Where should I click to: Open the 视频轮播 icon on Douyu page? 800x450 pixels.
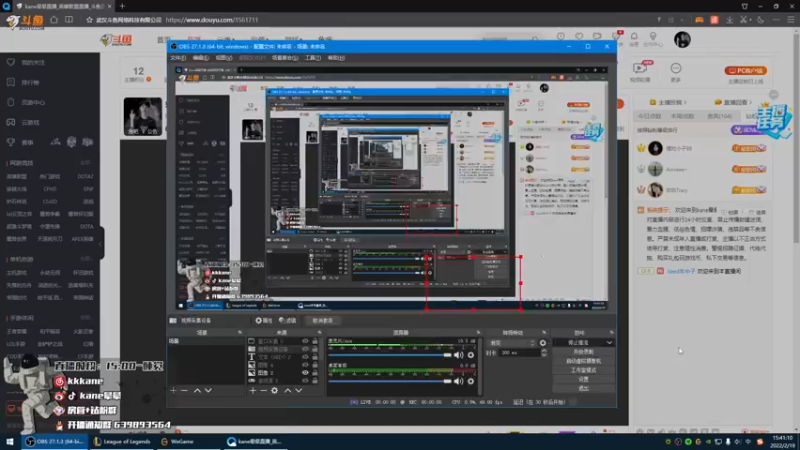tap(640, 68)
